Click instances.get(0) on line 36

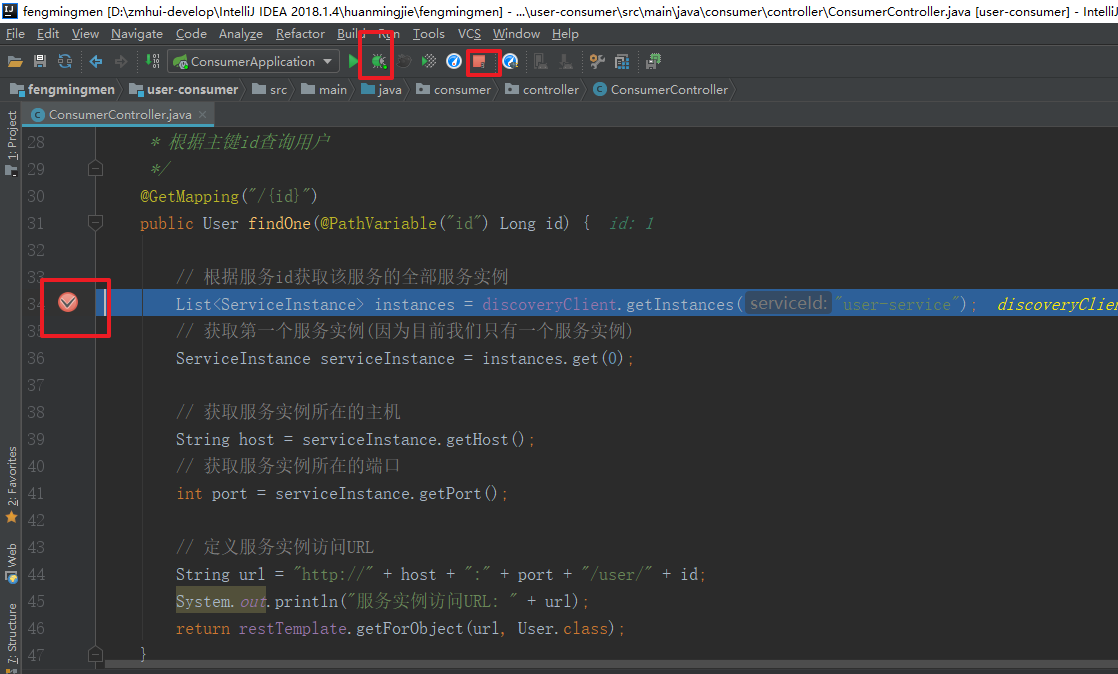553,358
